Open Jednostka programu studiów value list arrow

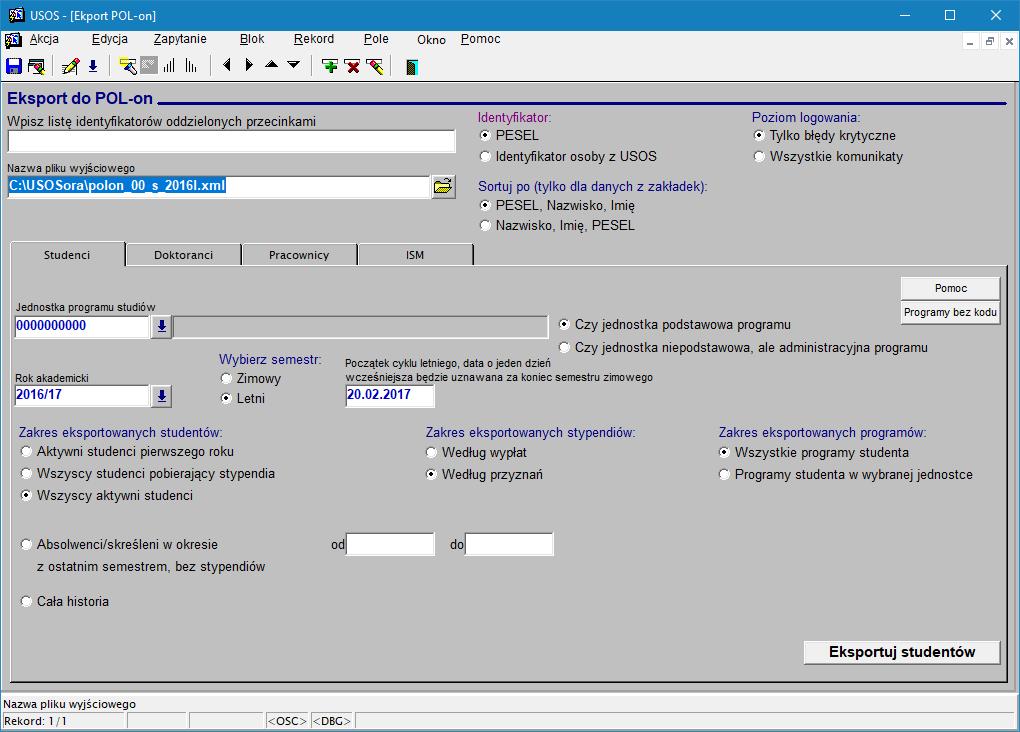click(161, 327)
